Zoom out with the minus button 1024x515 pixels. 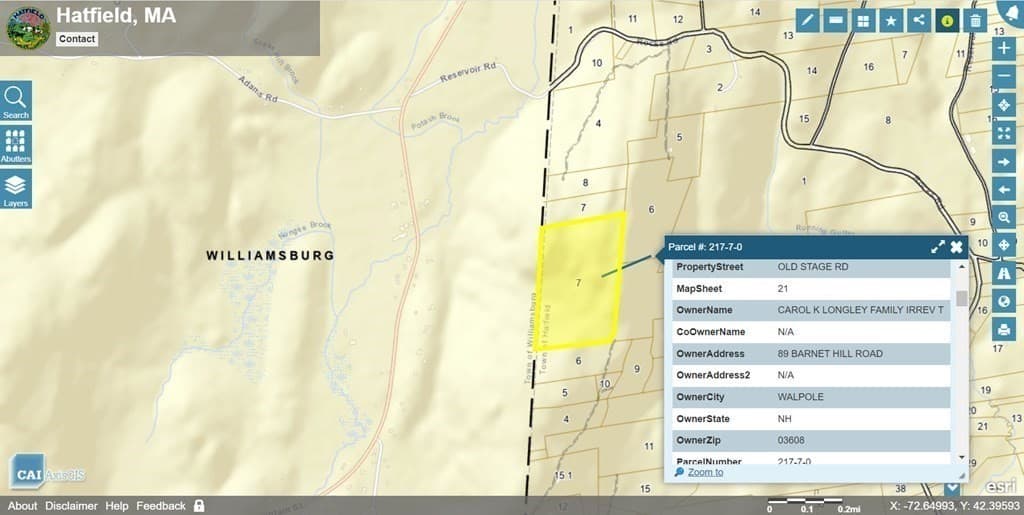[1004, 77]
